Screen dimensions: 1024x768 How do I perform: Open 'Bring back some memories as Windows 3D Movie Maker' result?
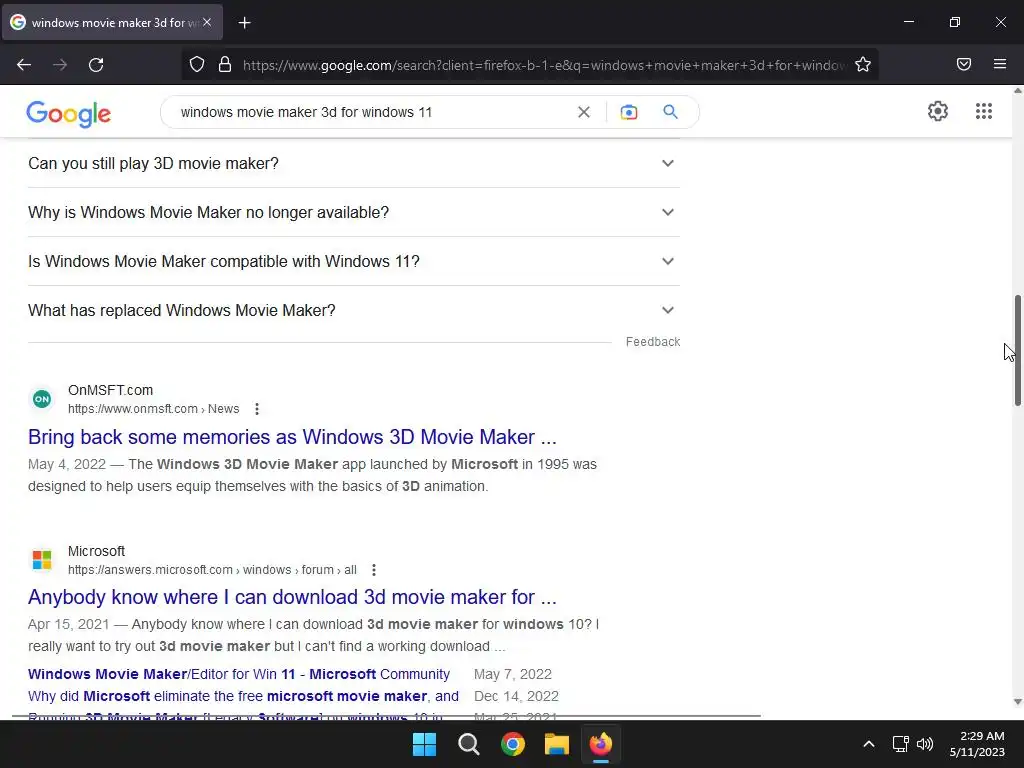tap(292, 437)
